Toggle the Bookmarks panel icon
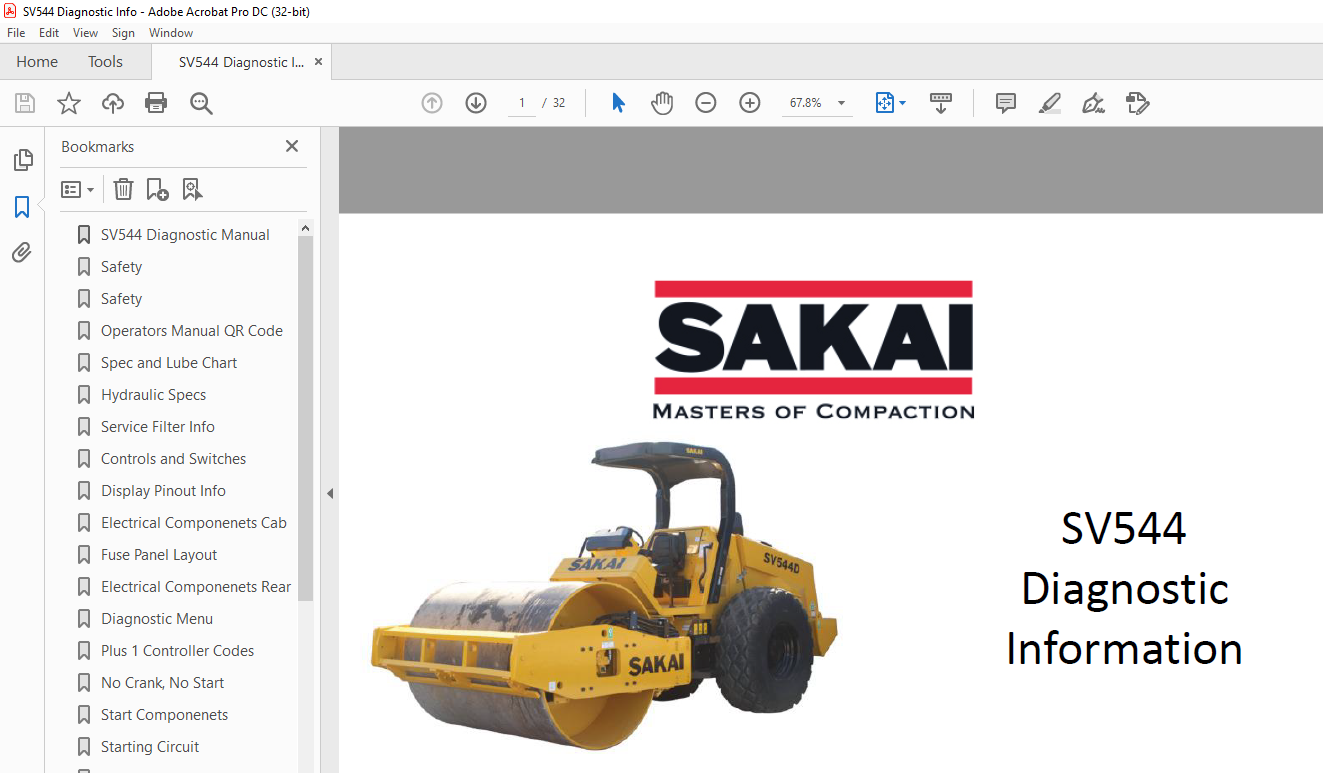This screenshot has height=773, width=1323. 22,207
